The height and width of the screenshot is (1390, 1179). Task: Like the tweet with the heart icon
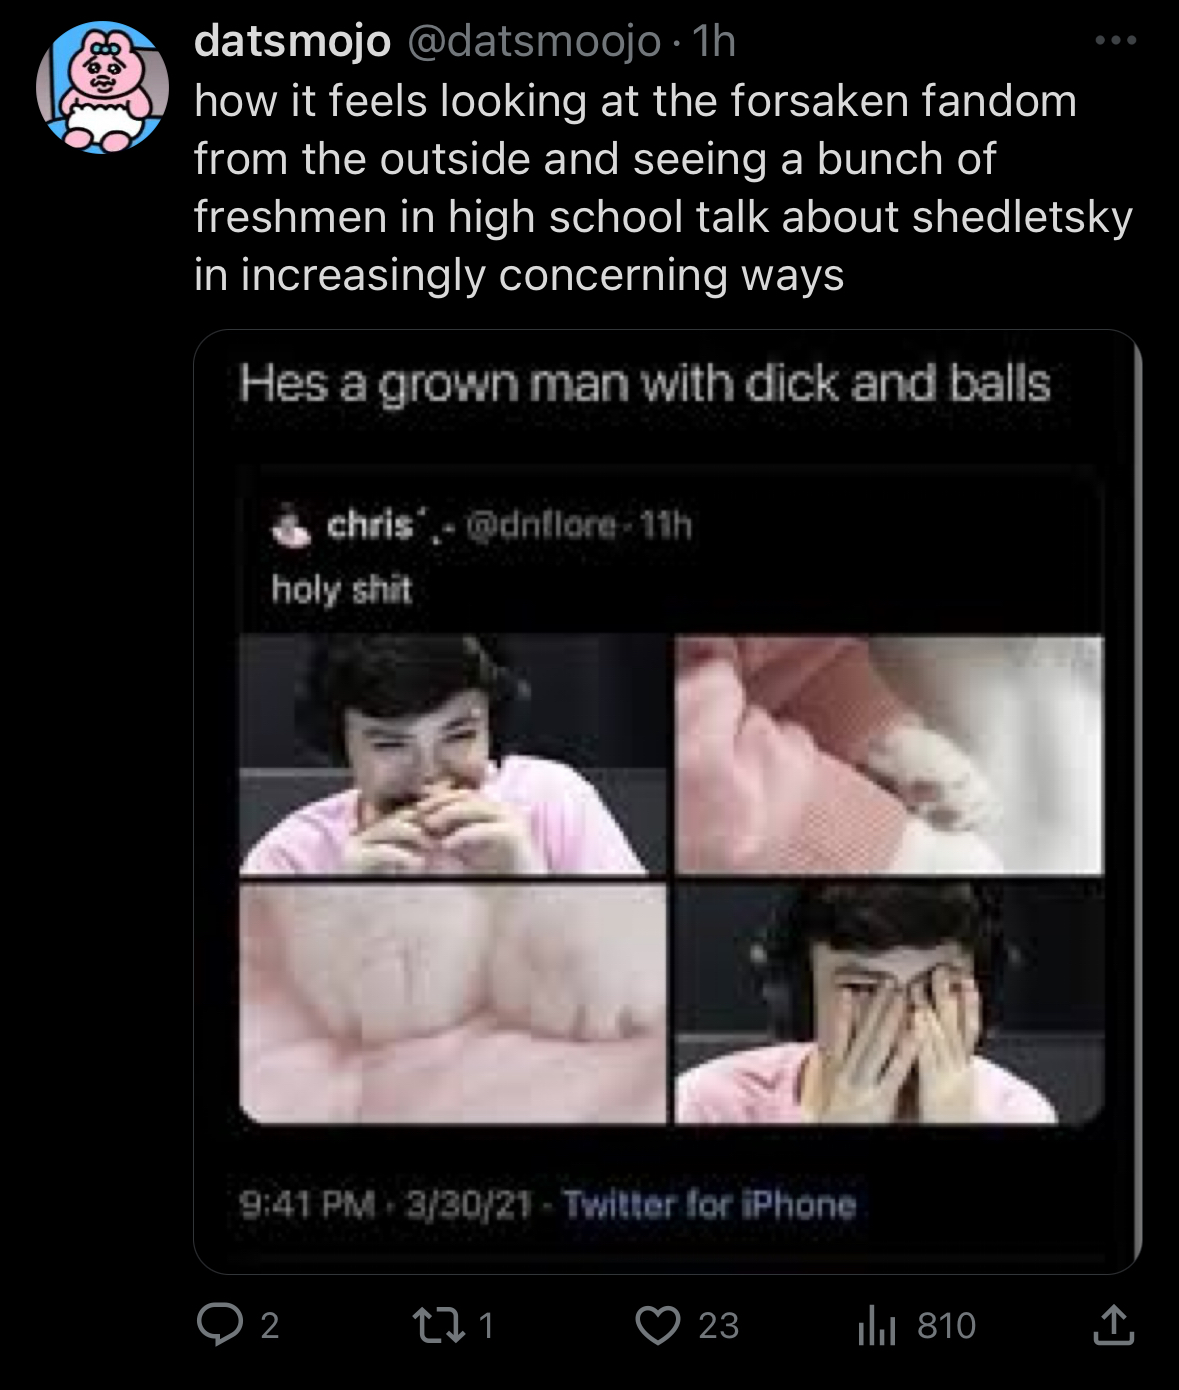click(658, 1325)
